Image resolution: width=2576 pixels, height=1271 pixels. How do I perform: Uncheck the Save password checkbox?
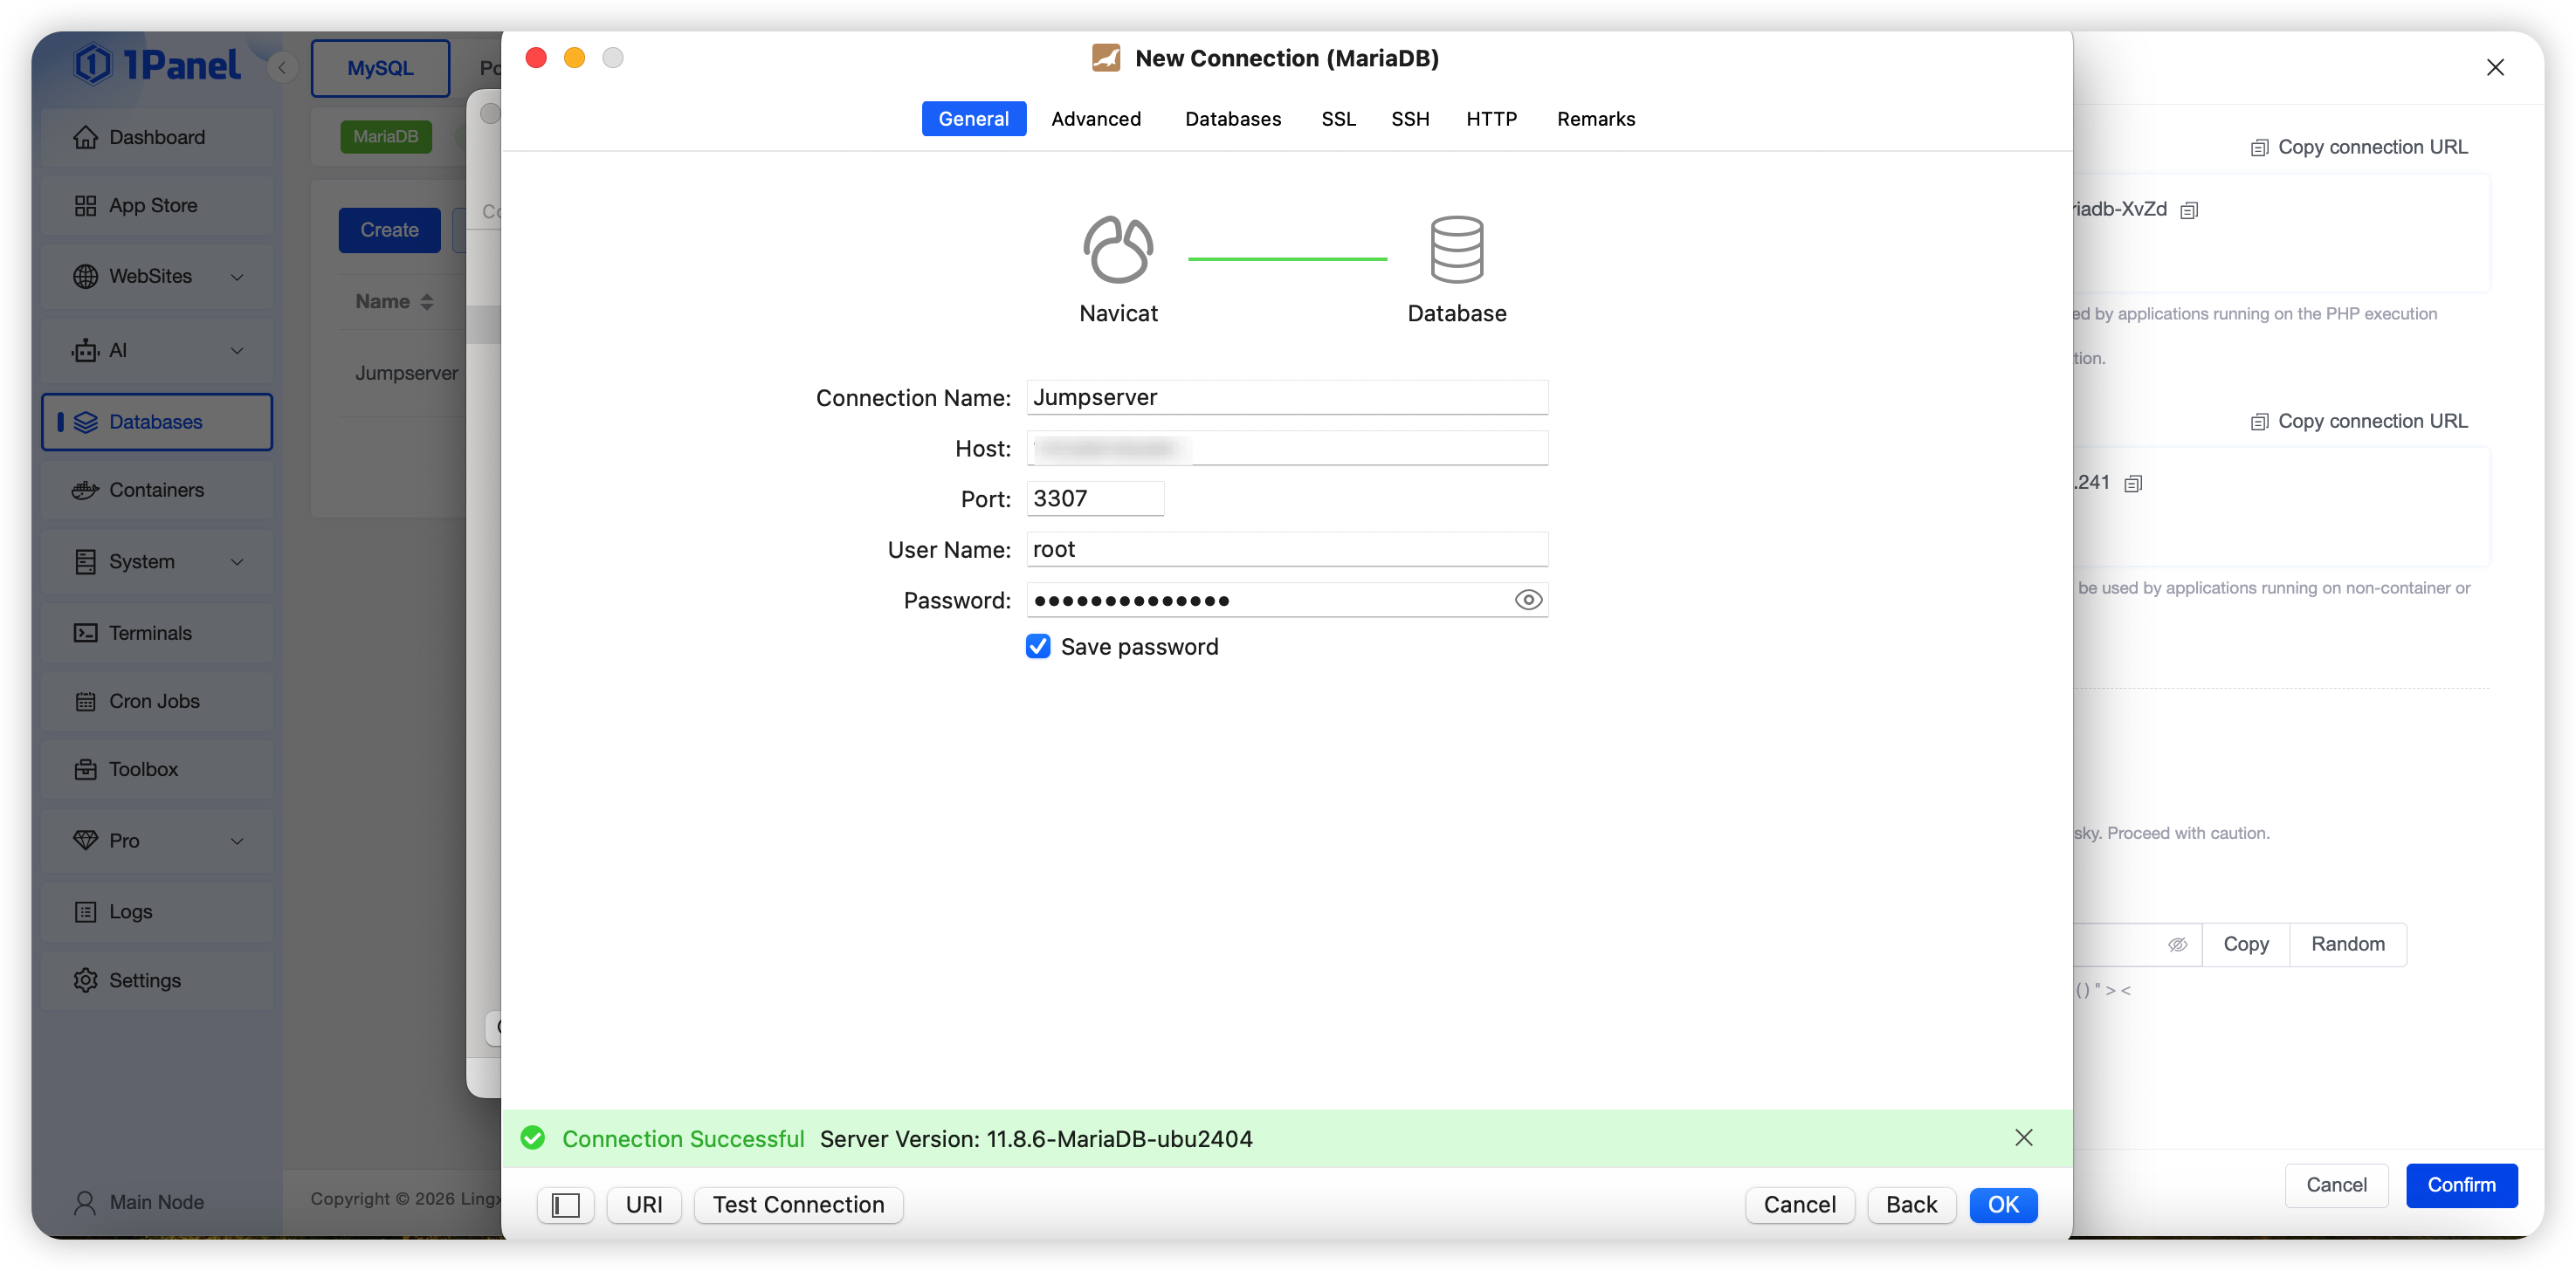(x=1038, y=646)
